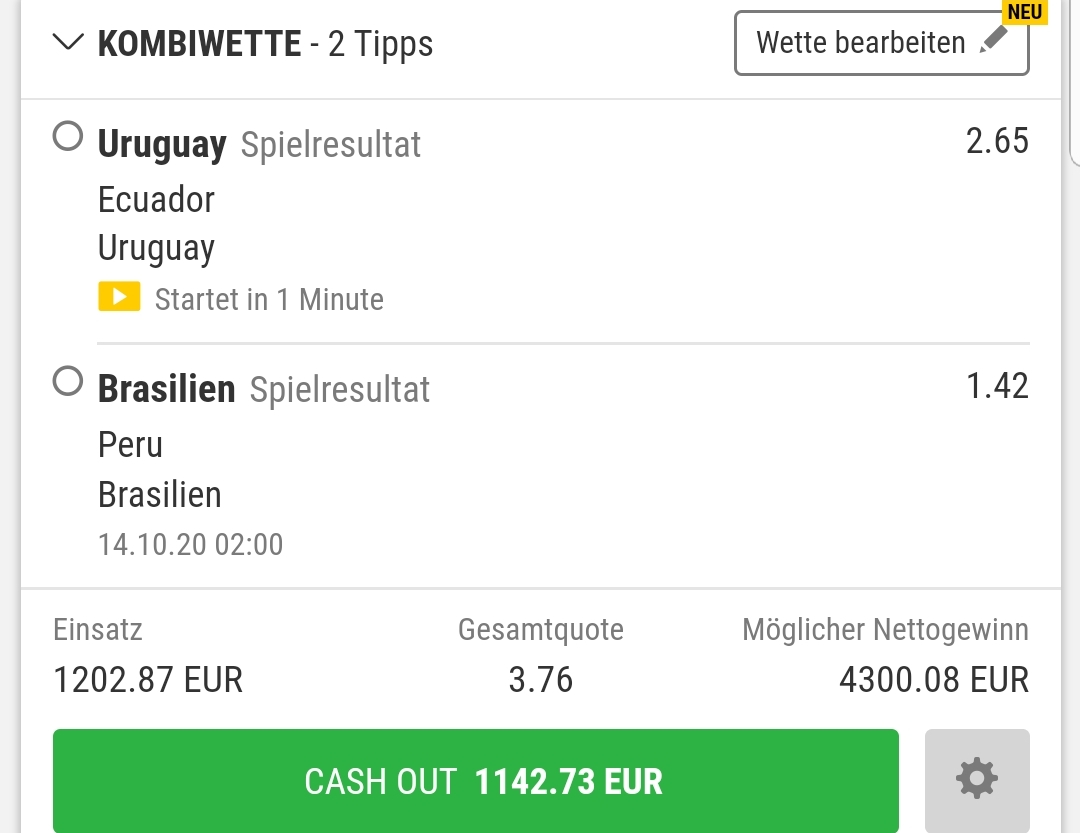This screenshot has width=1080, height=833.
Task: Click the Einsatz amount 1202.87 EUR
Action: coord(148,680)
